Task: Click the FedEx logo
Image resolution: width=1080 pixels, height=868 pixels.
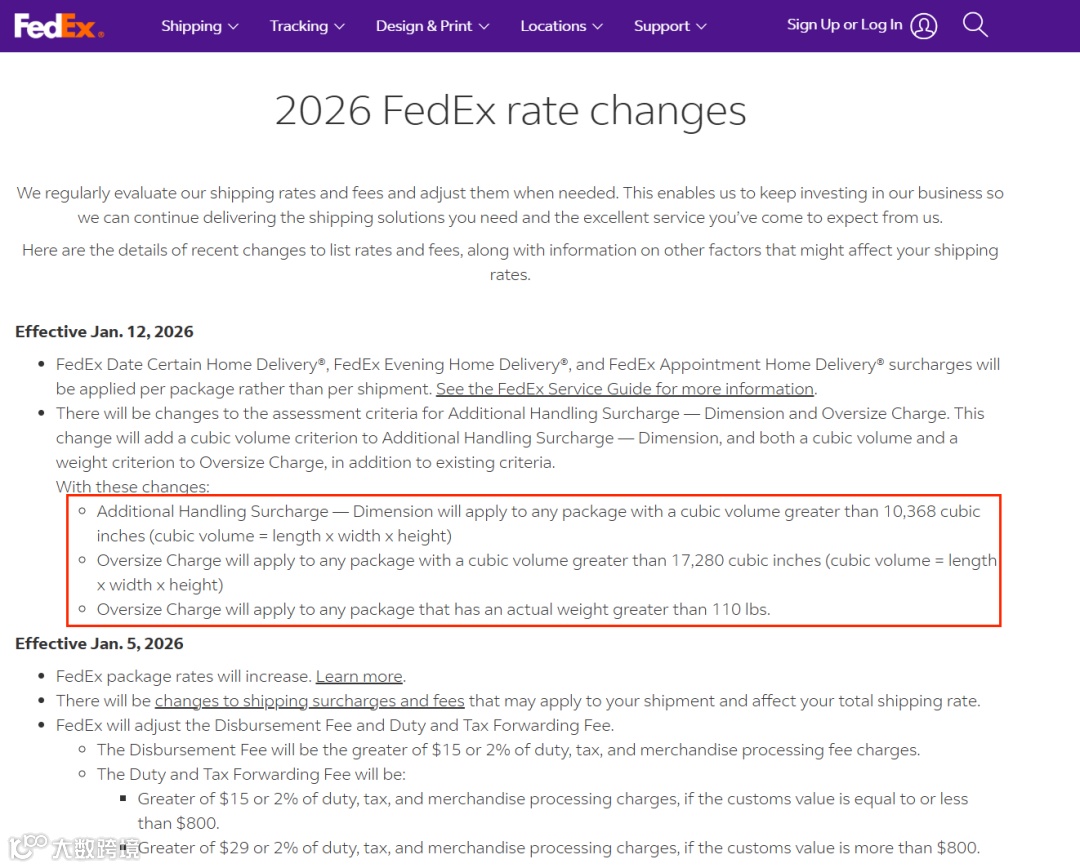Action: (58, 26)
